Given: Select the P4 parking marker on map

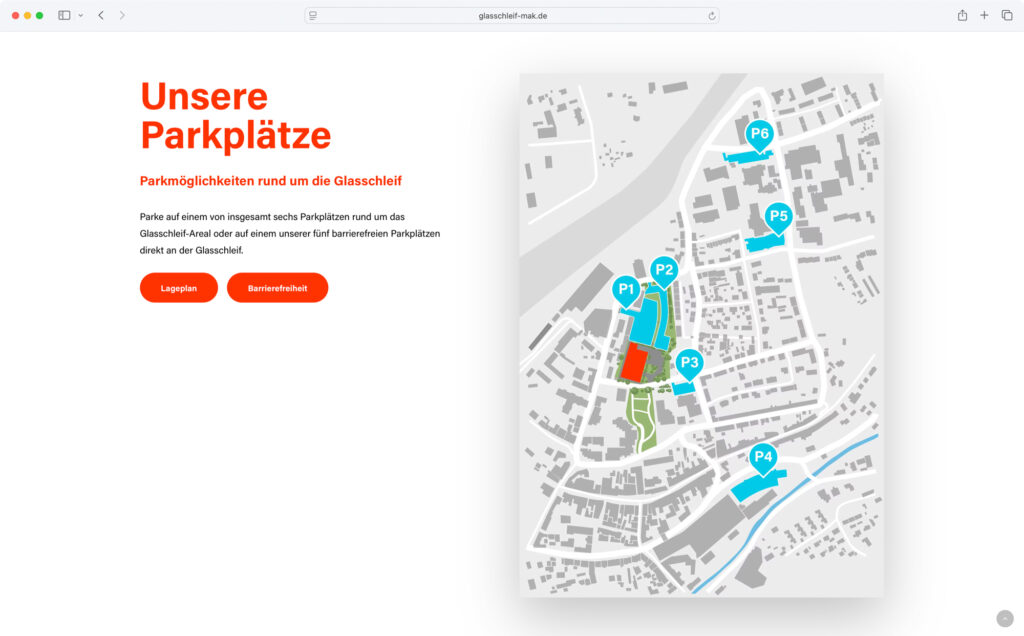Looking at the screenshot, I should [763, 458].
